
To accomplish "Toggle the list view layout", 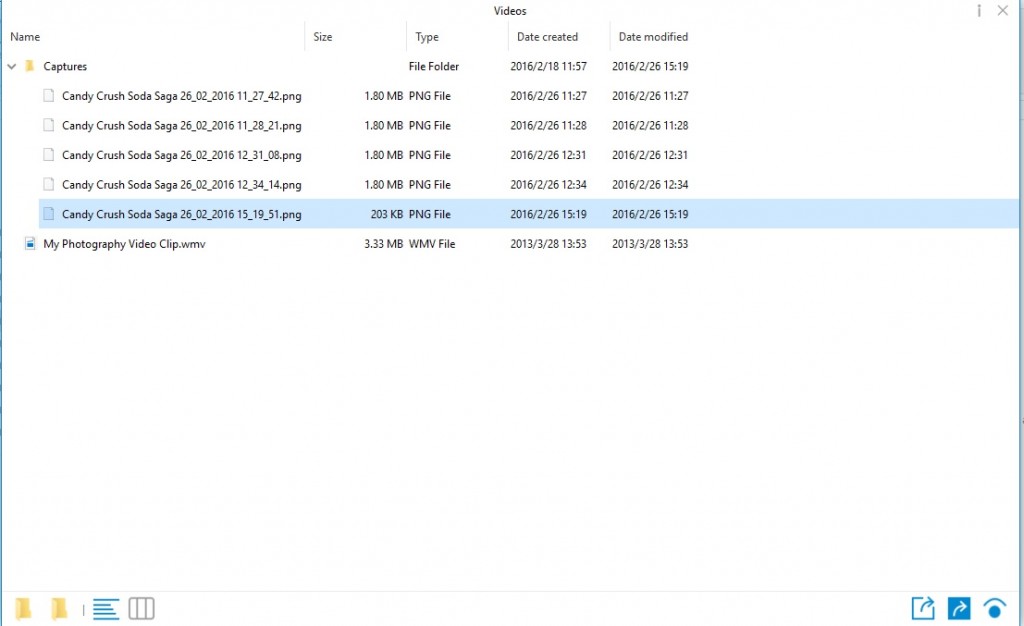I will tap(105, 608).
